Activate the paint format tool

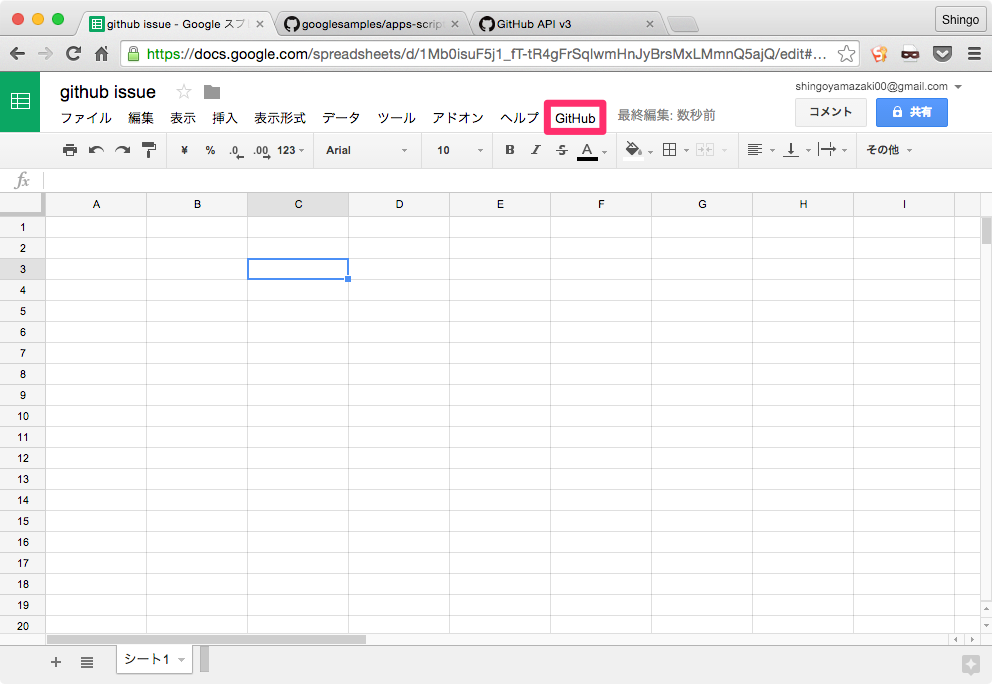[147, 149]
